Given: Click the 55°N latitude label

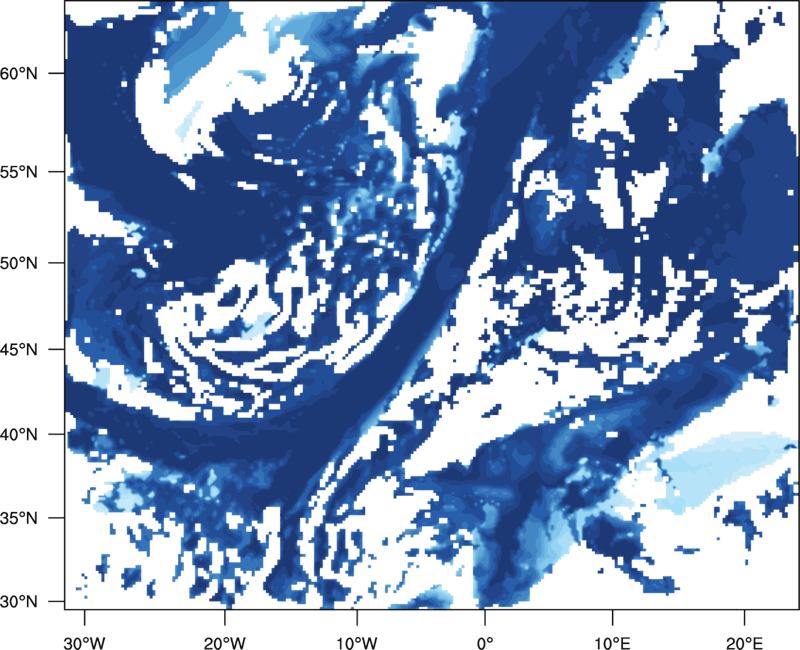Looking at the screenshot, I should point(19,172).
